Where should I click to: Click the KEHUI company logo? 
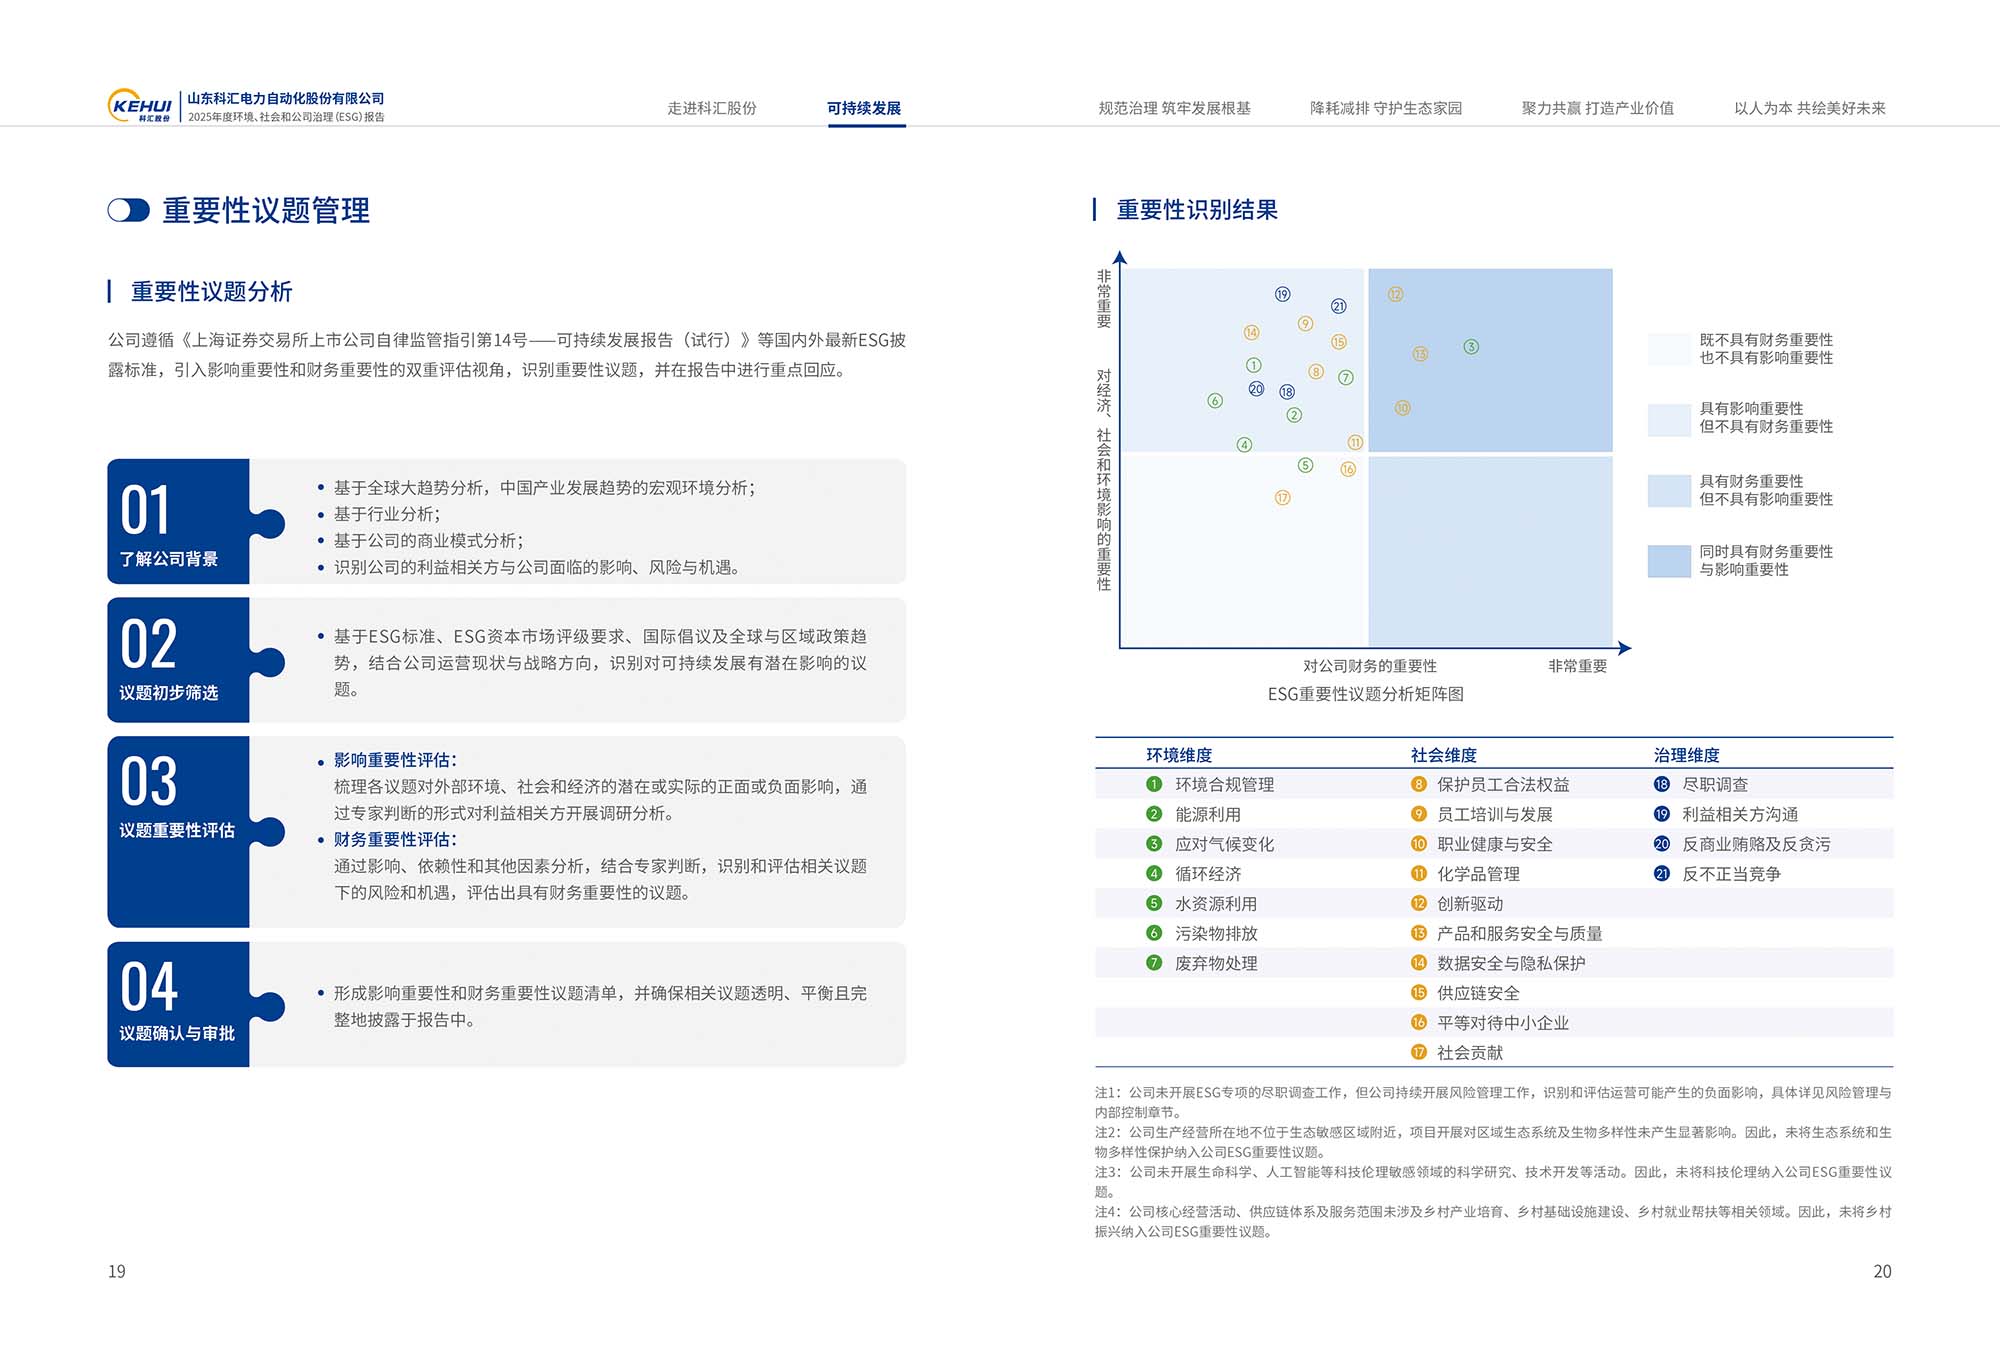tap(140, 106)
